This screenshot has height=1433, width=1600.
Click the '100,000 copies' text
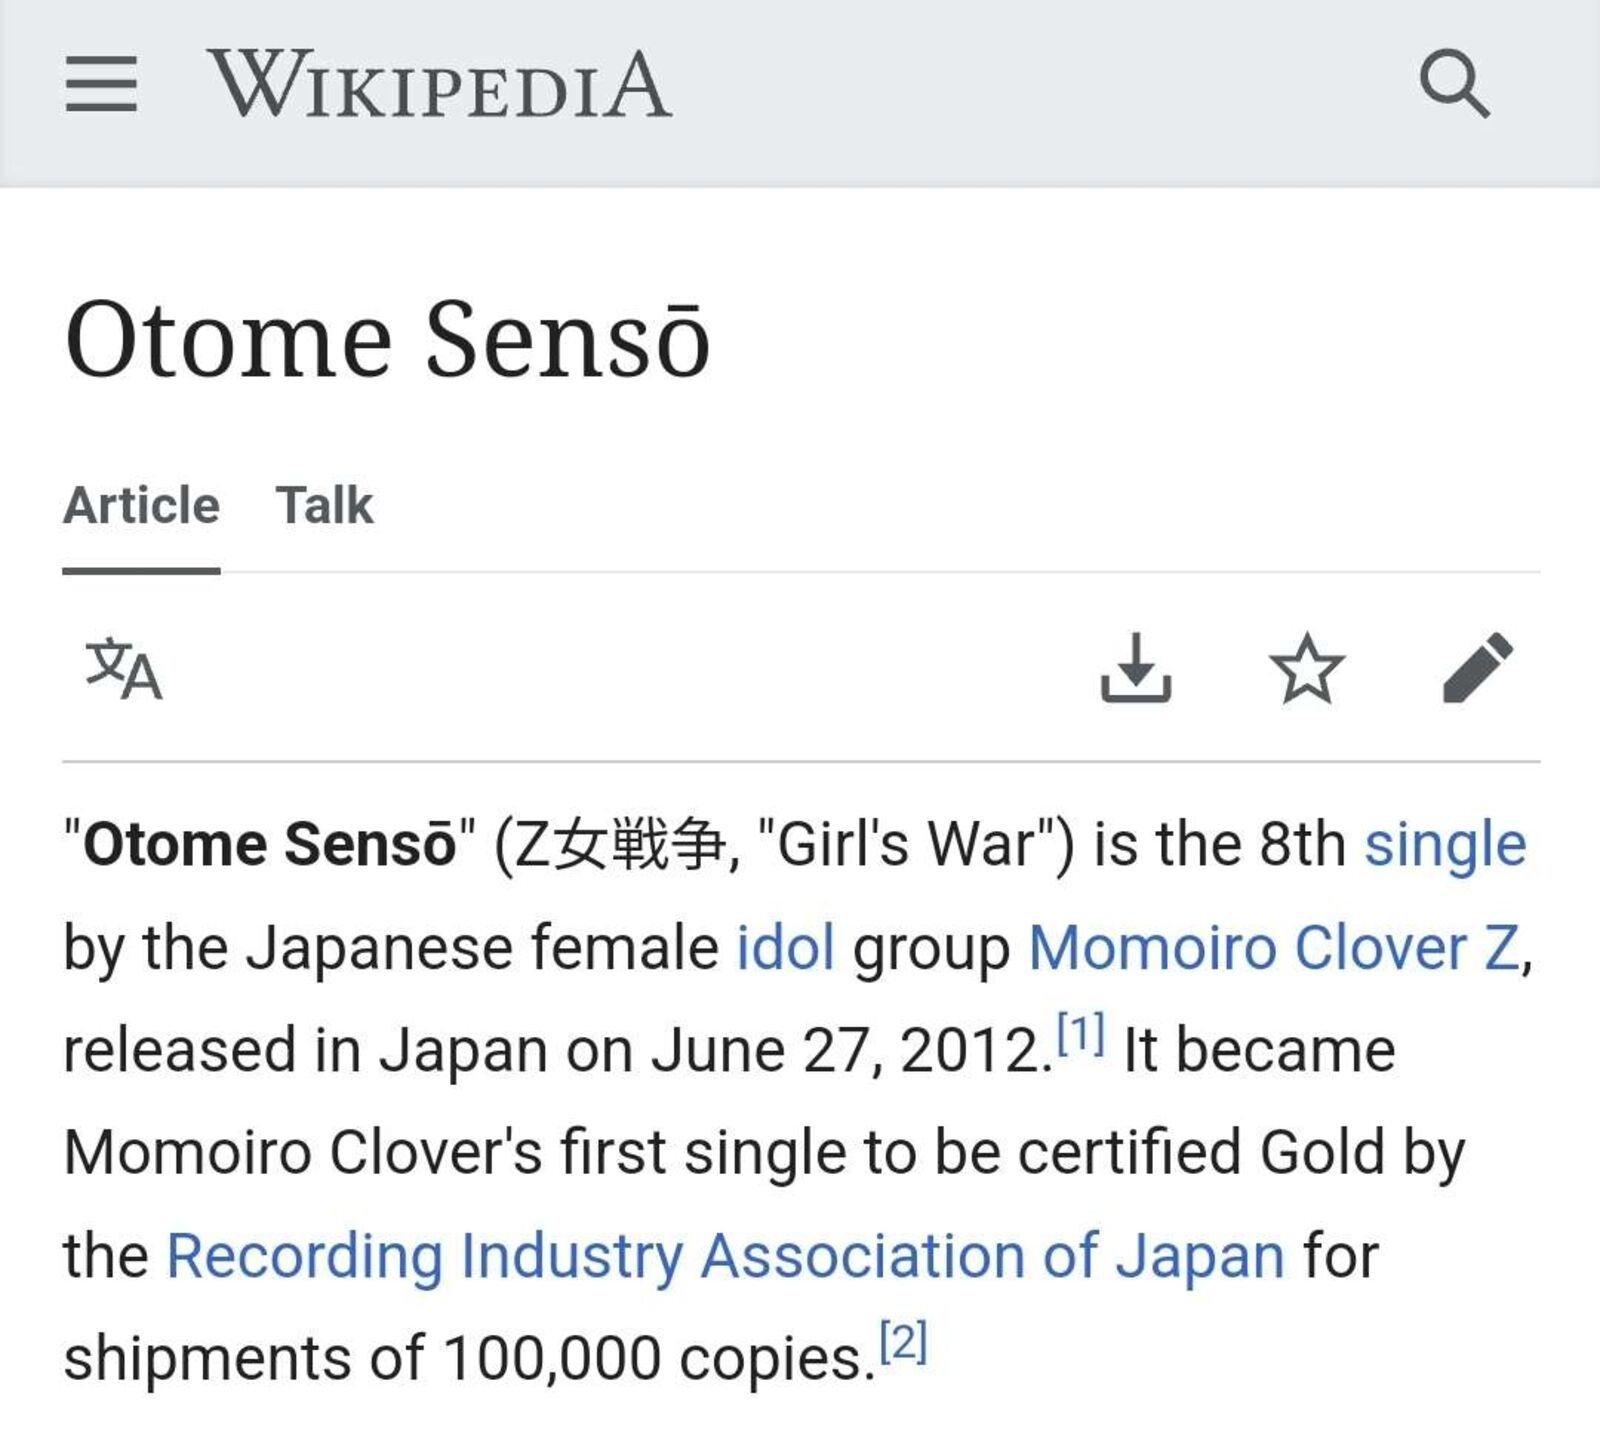(x=652, y=1359)
